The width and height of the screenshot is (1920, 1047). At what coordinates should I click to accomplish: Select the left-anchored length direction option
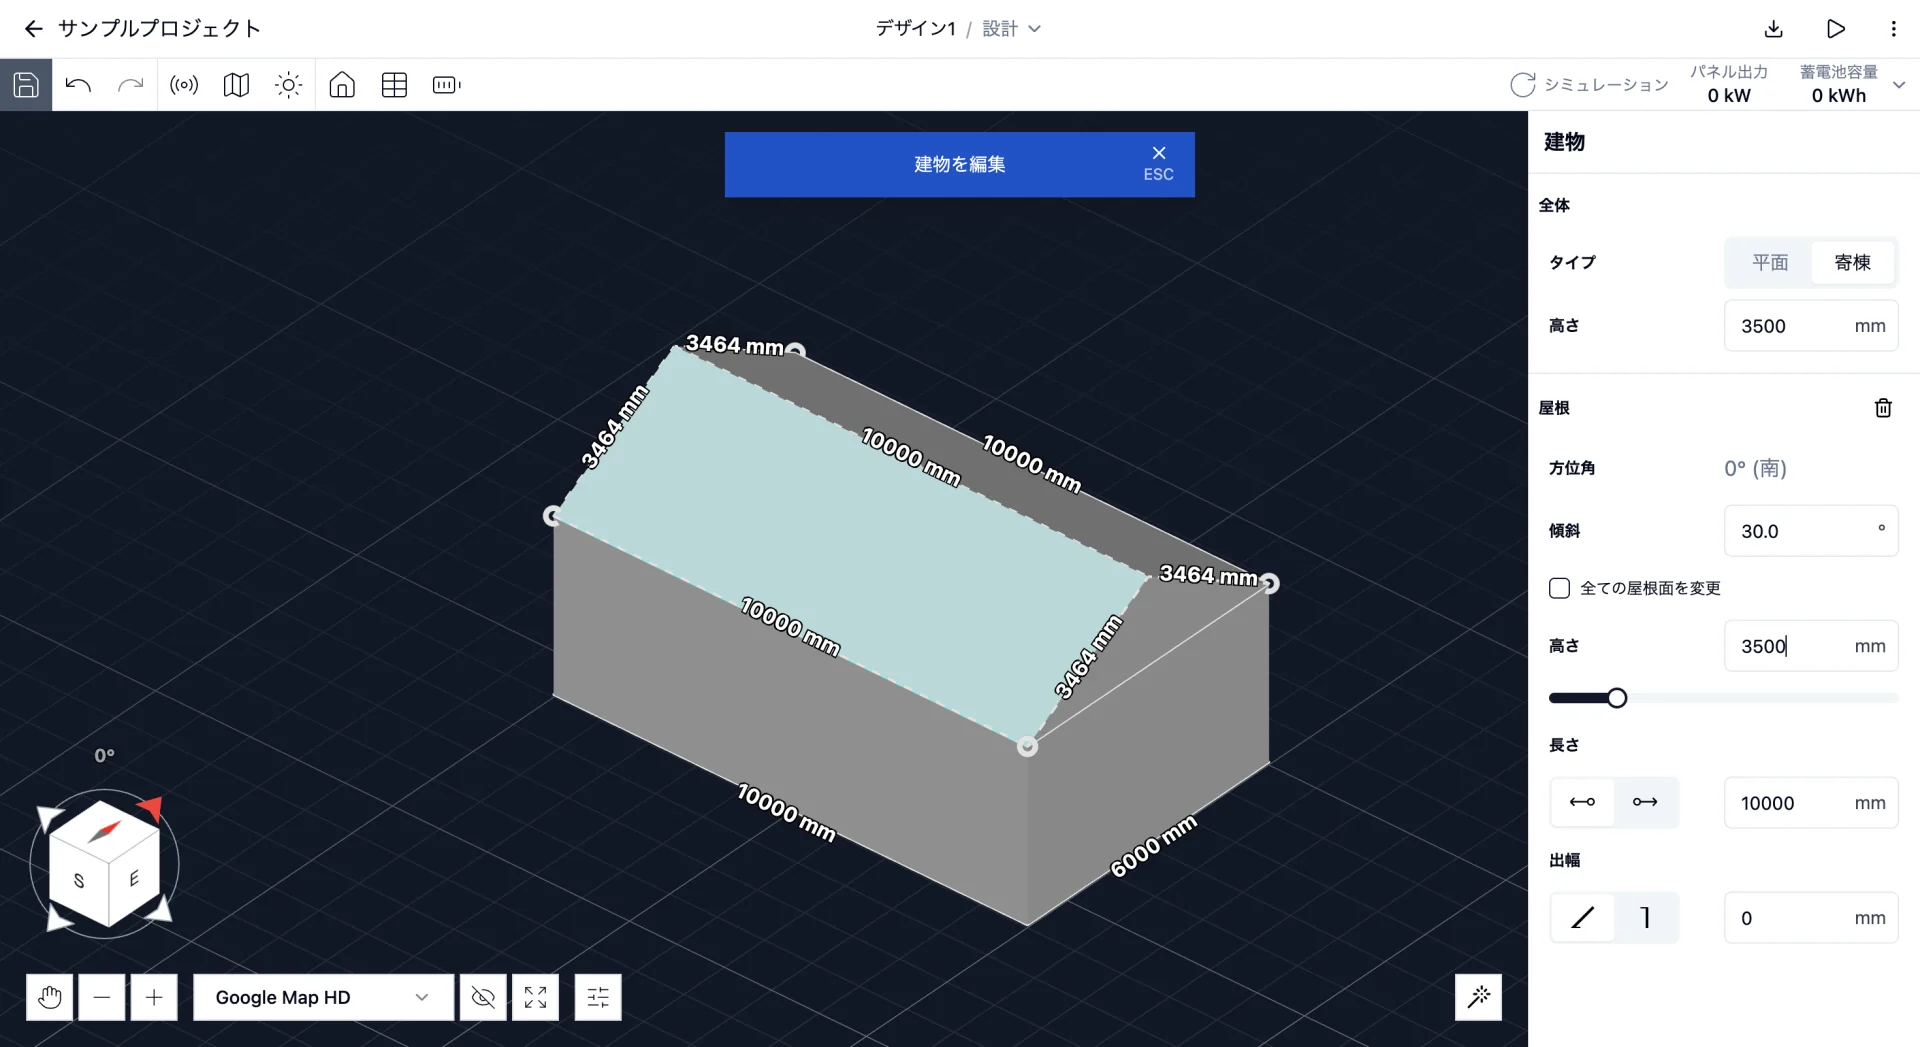click(x=1582, y=802)
